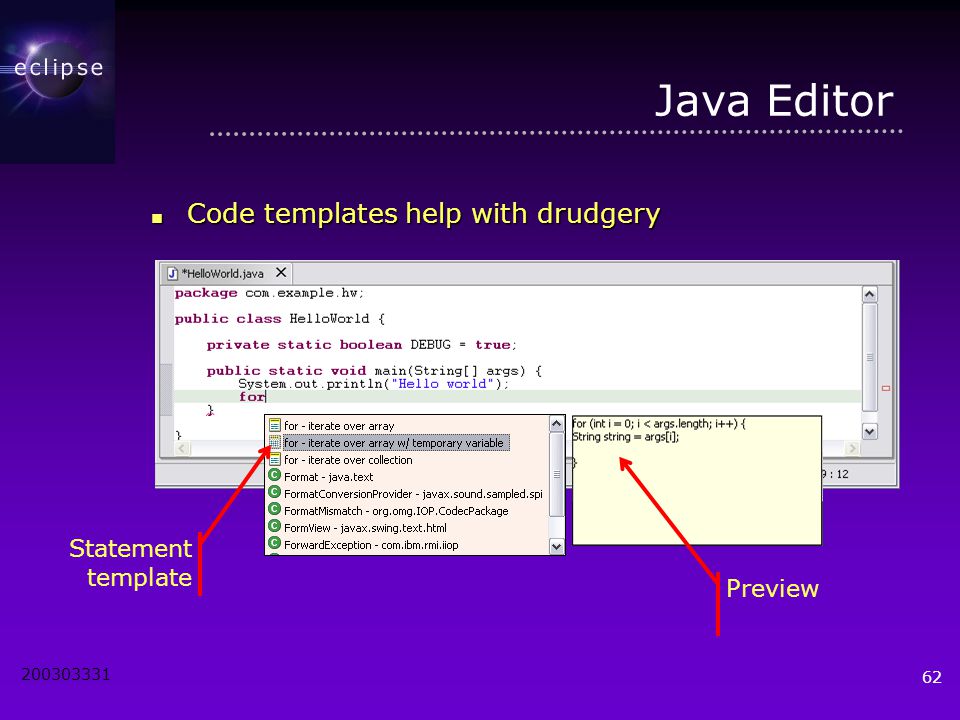Viewport: 960px width, 720px height.
Task: Click the main(String[] args) method line
Action: pyautogui.click(x=374, y=371)
